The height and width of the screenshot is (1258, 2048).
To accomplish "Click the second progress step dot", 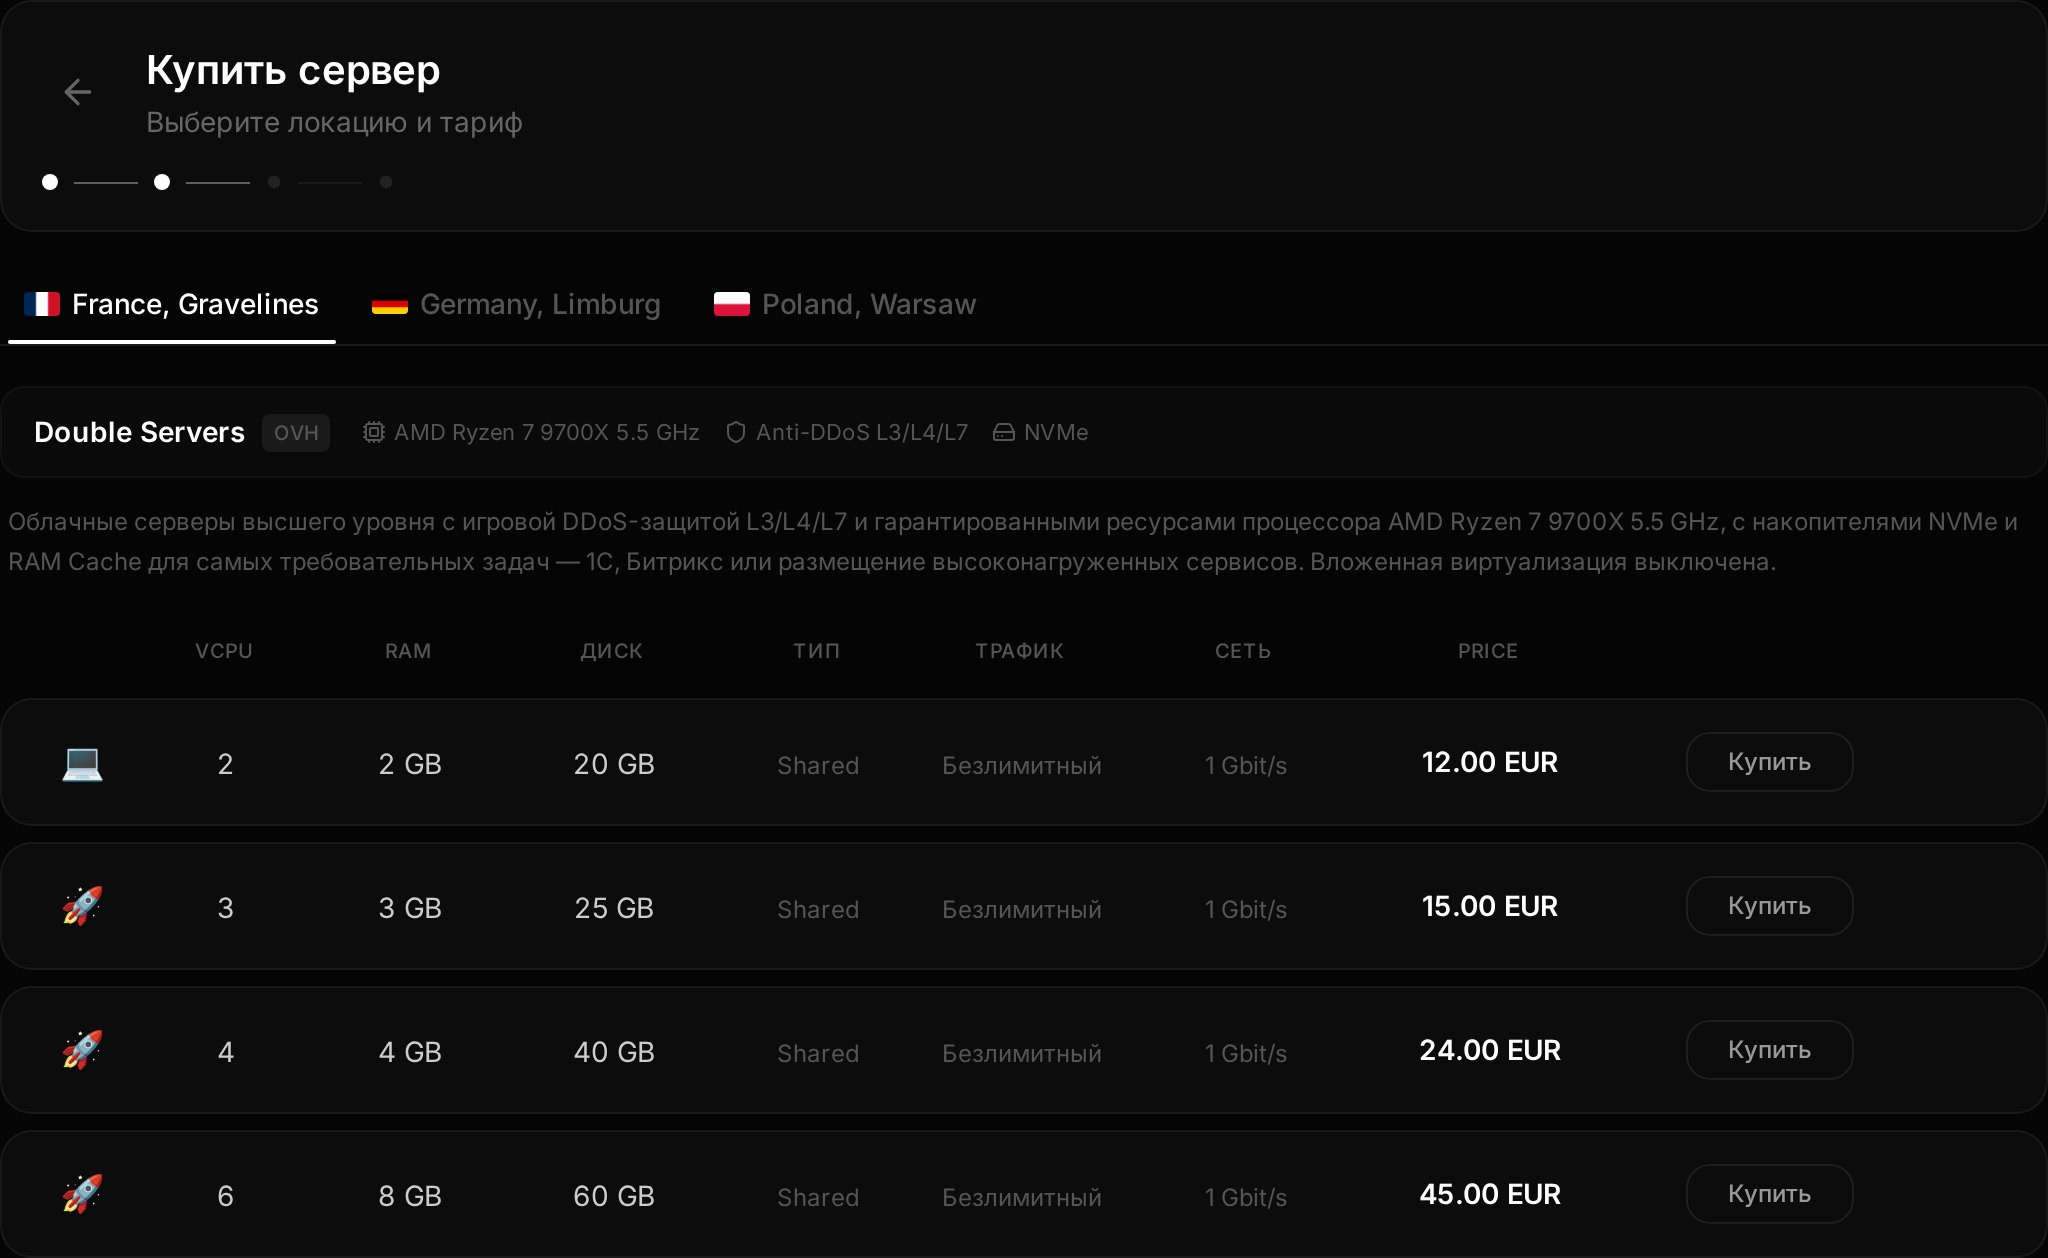I will pyautogui.click(x=162, y=182).
